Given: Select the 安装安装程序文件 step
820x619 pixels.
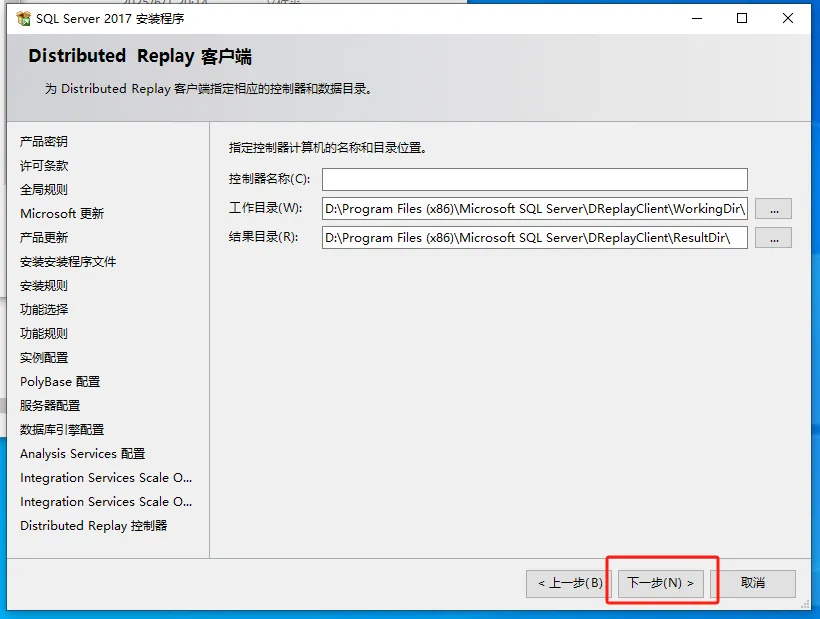Looking at the screenshot, I should [68, 262].
